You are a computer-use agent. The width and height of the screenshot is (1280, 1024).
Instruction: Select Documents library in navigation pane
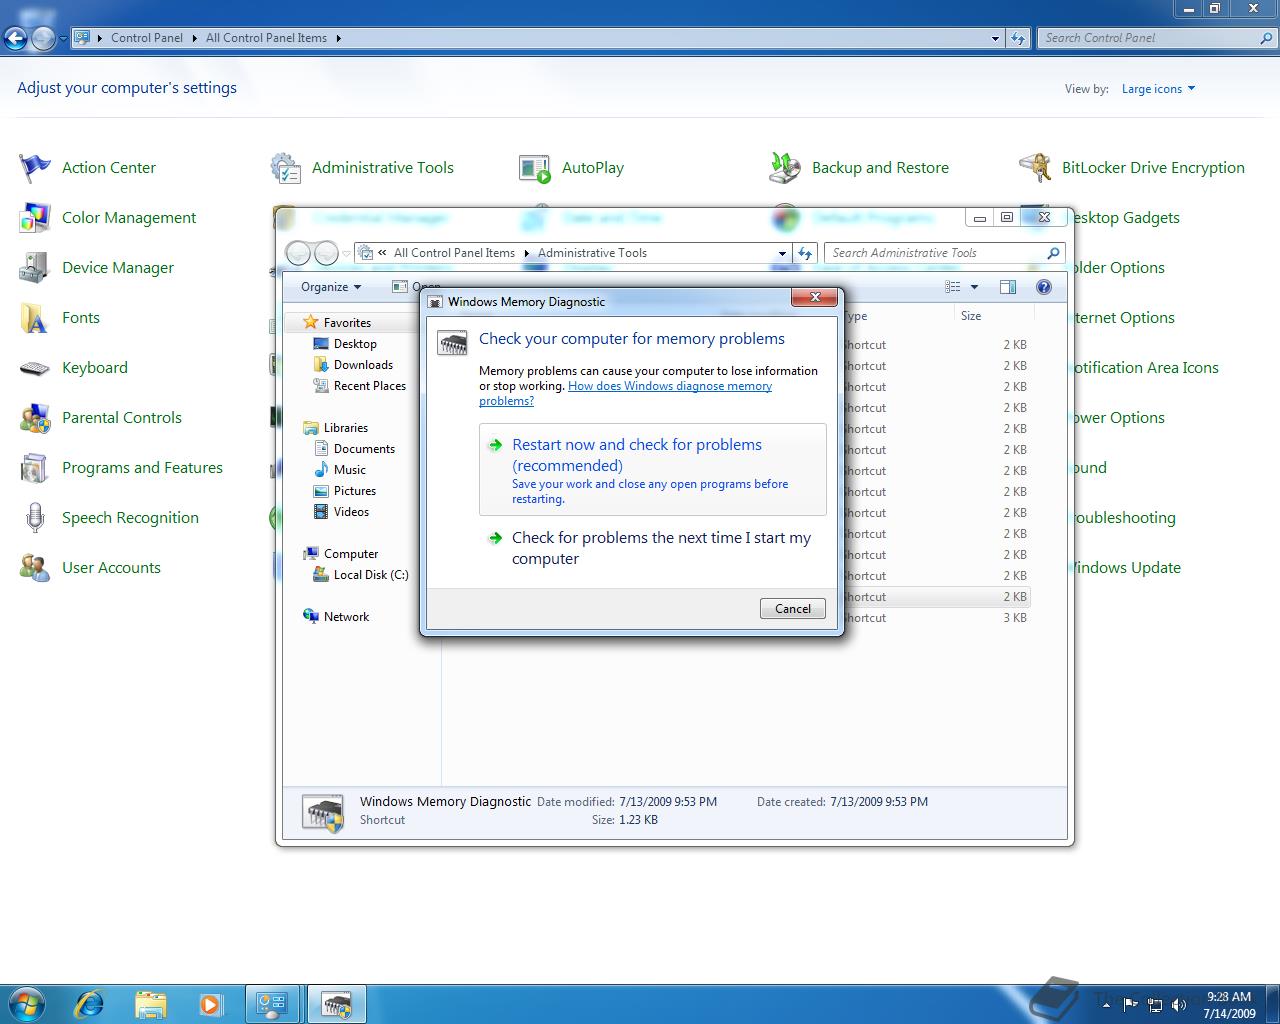pos(364,449)
